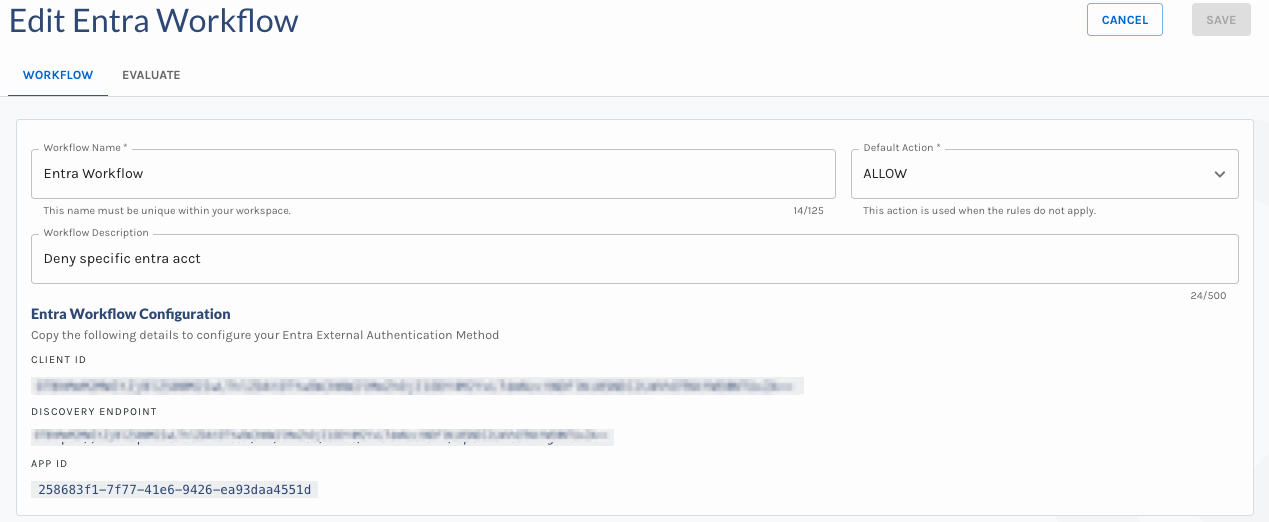Click the 'name must be unique' hint
1269x522 pixels.
pos(167,211)
